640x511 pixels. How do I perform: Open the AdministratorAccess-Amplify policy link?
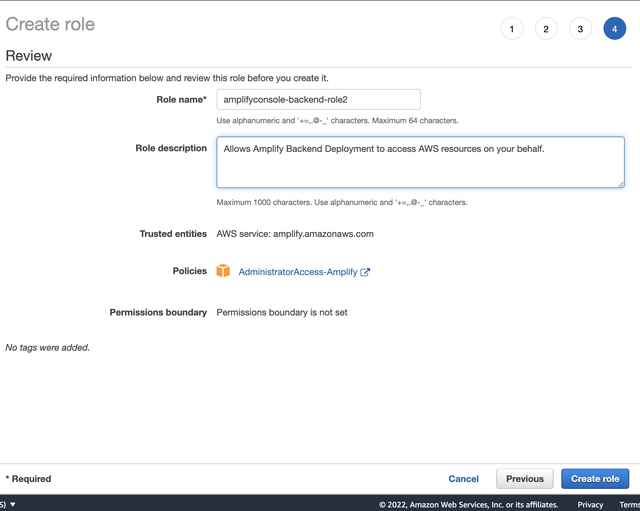pos(298,272)
